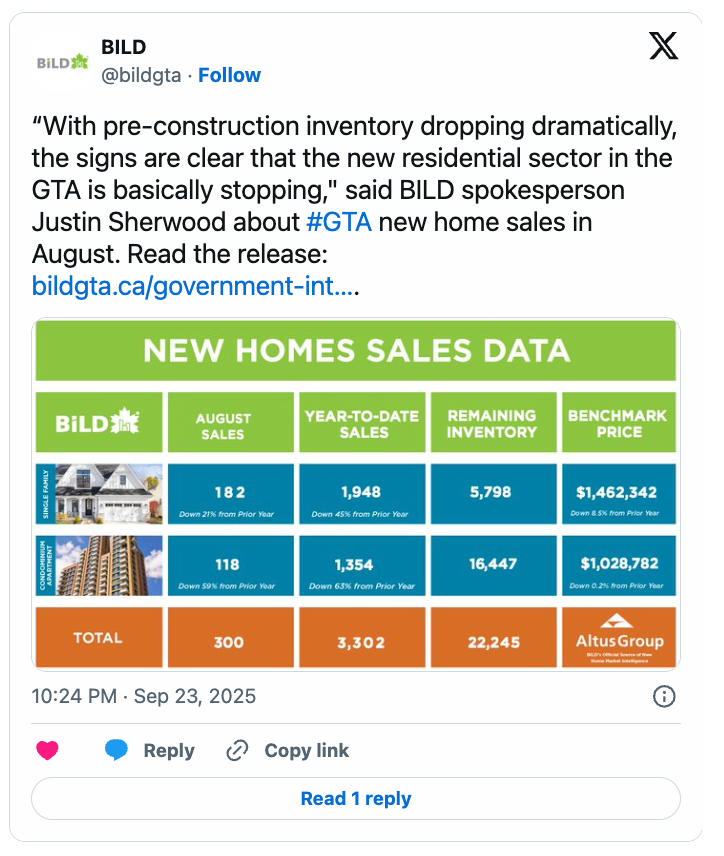Open the #GTA hashtag link
Screen dimensions: 724x856
pyautogui.click(x=339, y=222)
